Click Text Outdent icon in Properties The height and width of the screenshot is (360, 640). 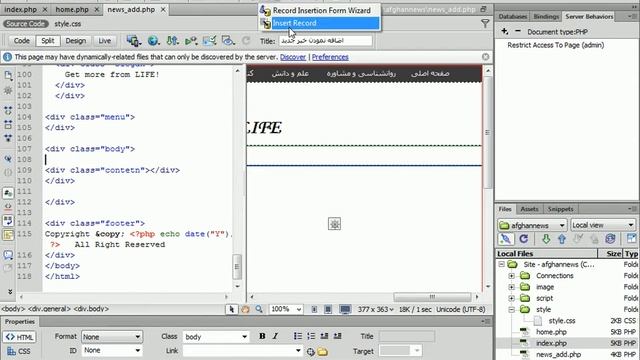(324, 336)
